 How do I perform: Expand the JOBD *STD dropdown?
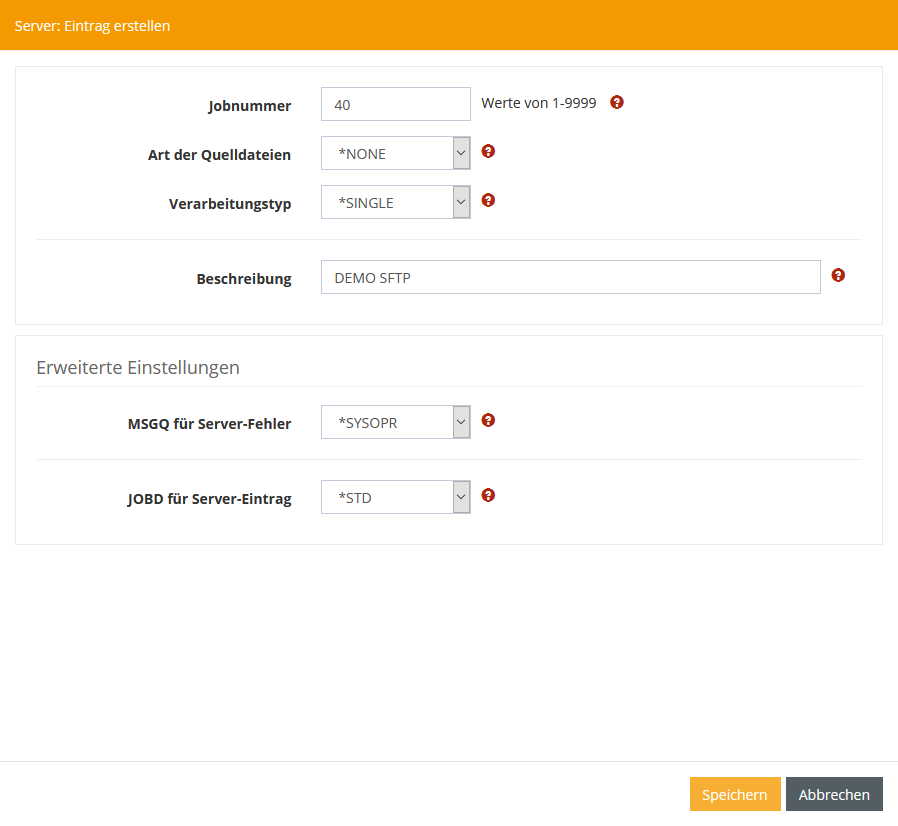[395, 498]
